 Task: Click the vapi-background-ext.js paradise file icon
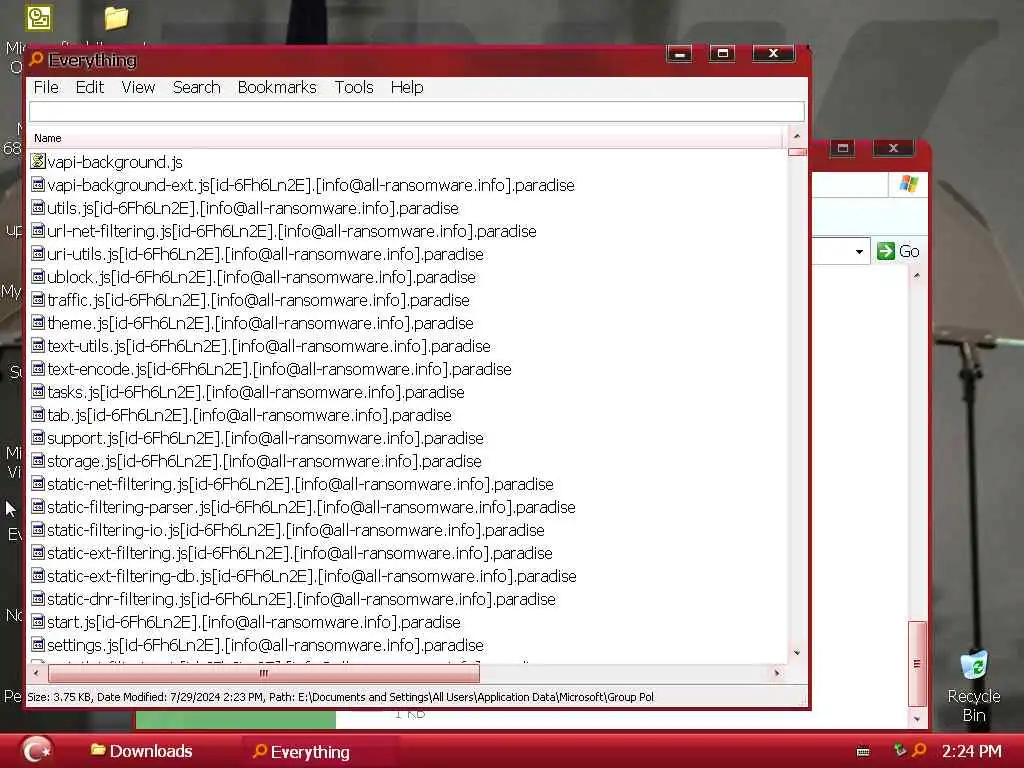[x=38, y=185]
